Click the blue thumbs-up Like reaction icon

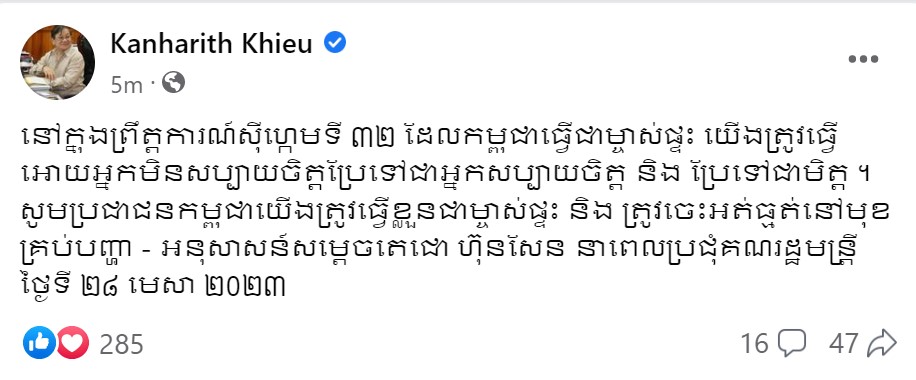(39, 343)
